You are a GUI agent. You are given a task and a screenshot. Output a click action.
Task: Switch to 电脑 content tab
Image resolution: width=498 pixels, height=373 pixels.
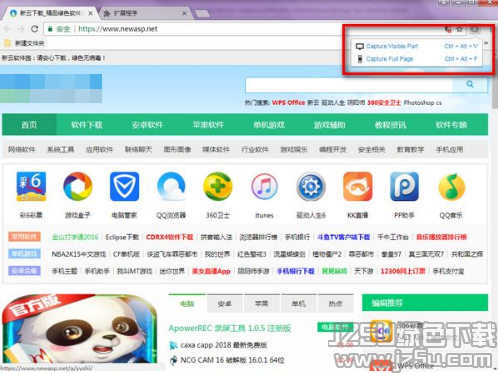pyautogui.click(x=187, y=303)
